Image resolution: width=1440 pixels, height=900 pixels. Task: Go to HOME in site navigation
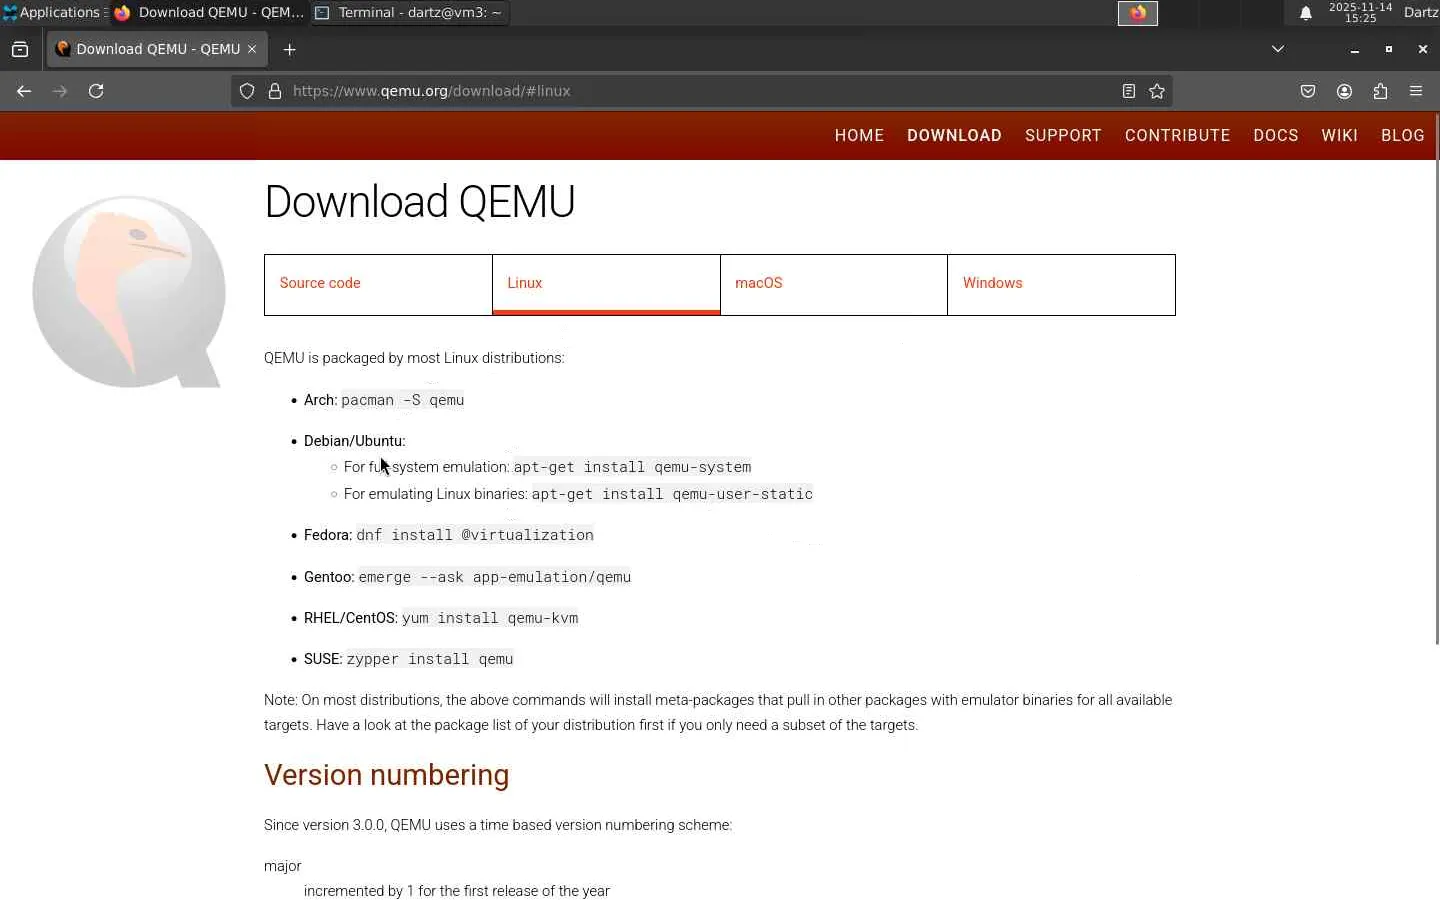click(859, 136)
